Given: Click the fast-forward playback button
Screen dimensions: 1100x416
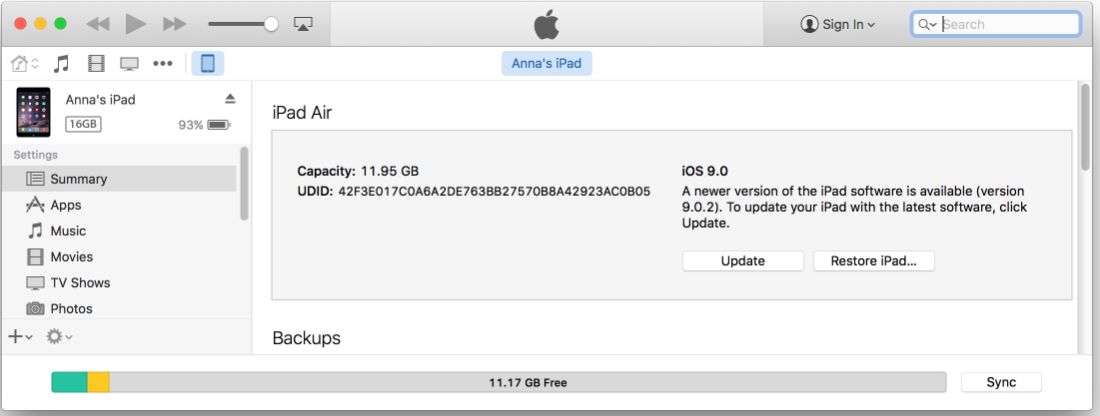Looking at the screenshot, I should [174, 24].
